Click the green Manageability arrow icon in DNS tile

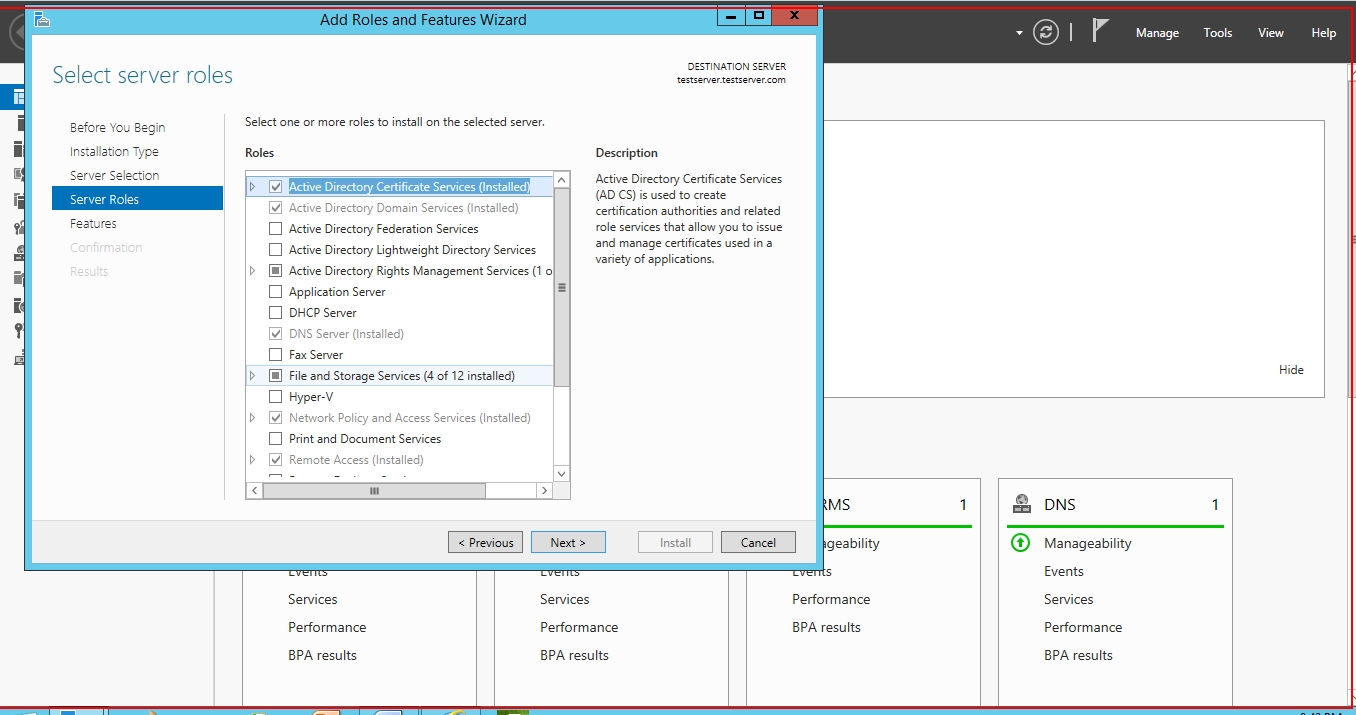pyautogui.click(x=1020, y=543)
